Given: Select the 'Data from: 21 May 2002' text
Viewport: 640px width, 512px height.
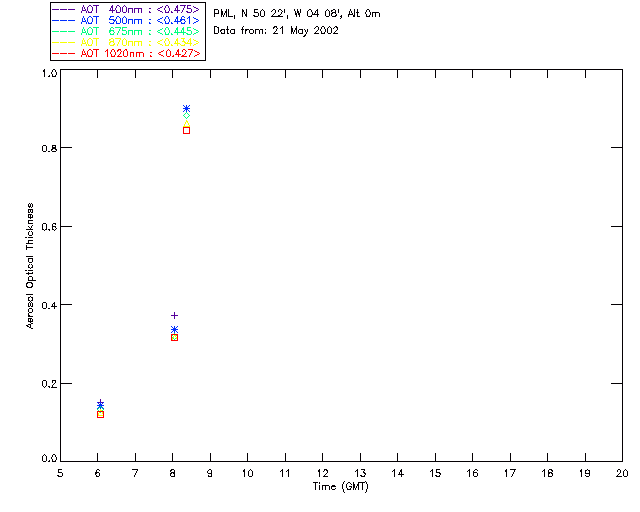Looking at the screenshot, I should pyautogui.click(x=276, y=31).
